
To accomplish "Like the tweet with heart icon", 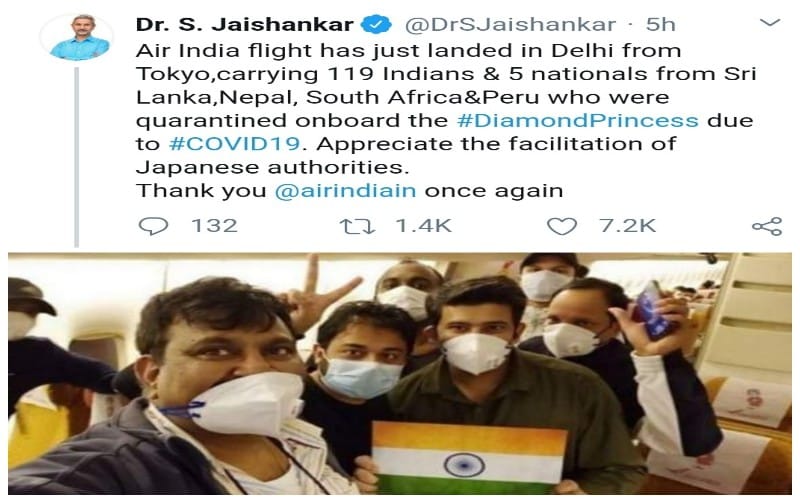I will (562, 226).
